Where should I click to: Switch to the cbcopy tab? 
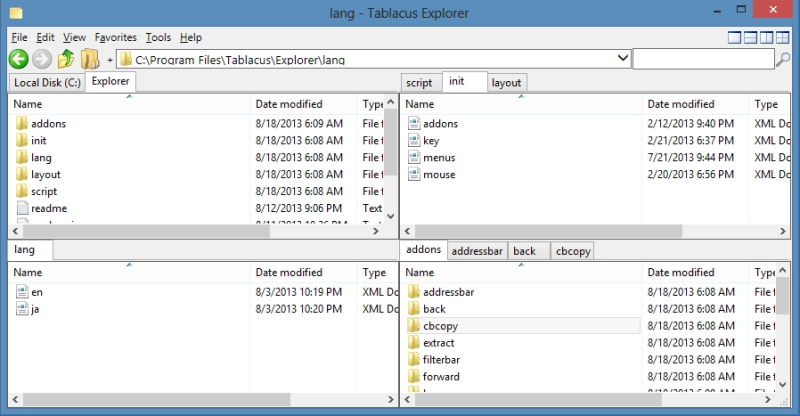[x=572, y=251]
